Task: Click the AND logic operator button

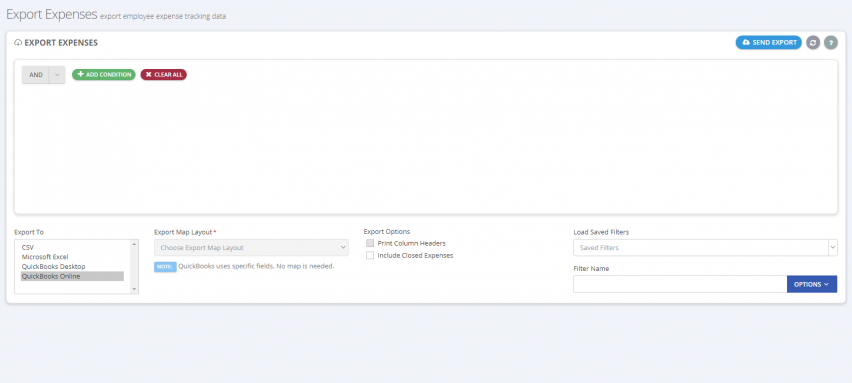Action: [36, 75]
